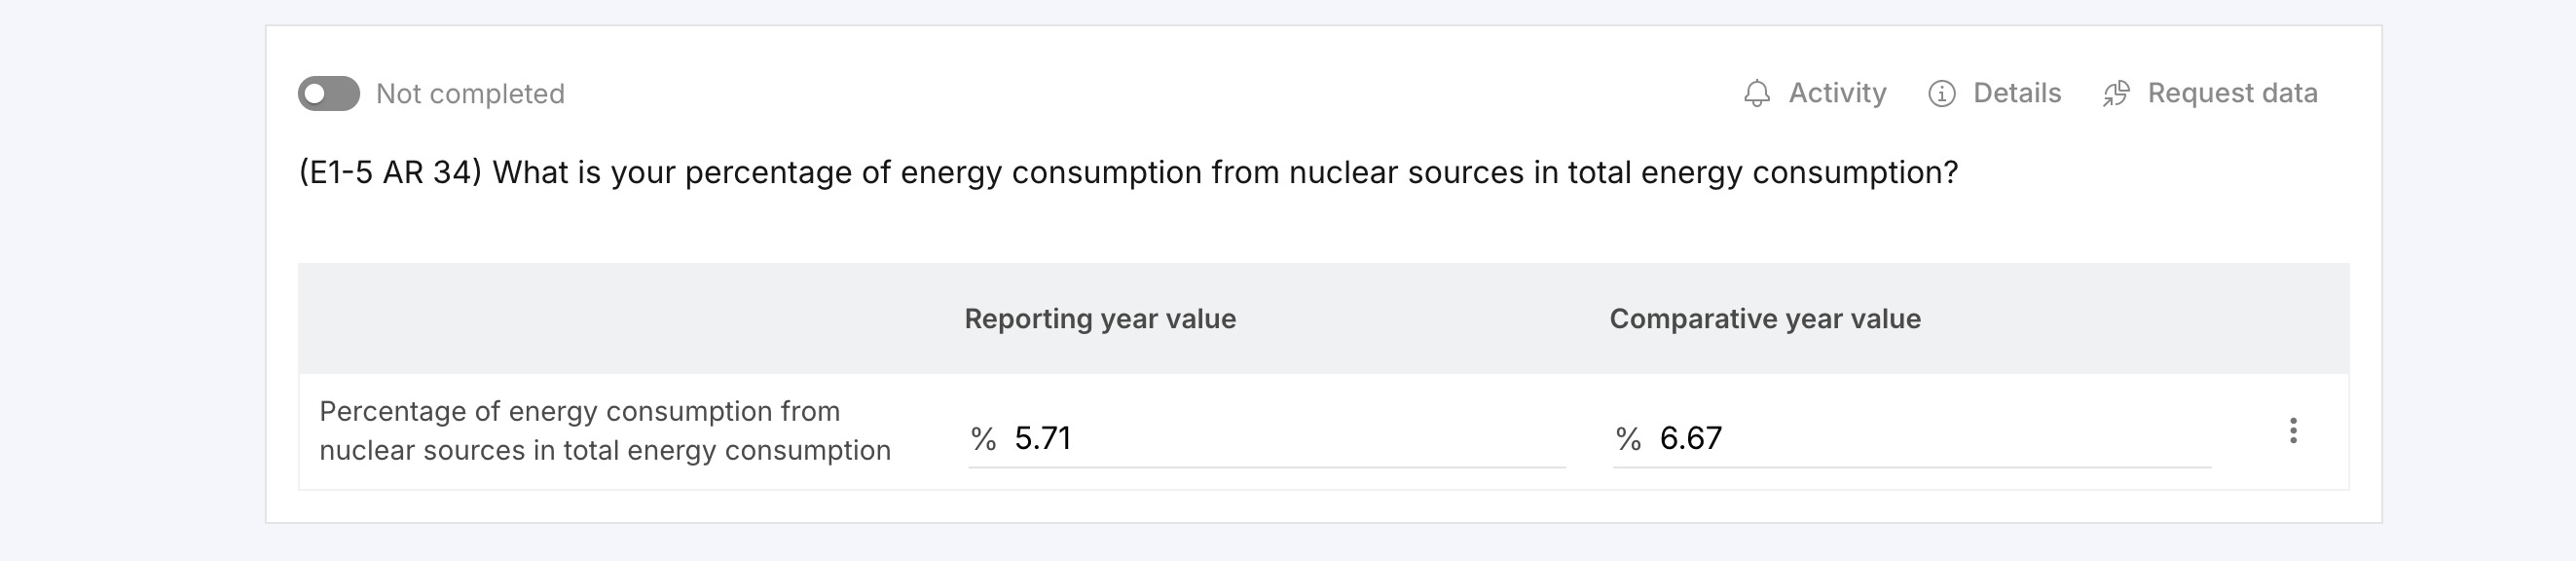Select the Comparative year value column header

1764,319
